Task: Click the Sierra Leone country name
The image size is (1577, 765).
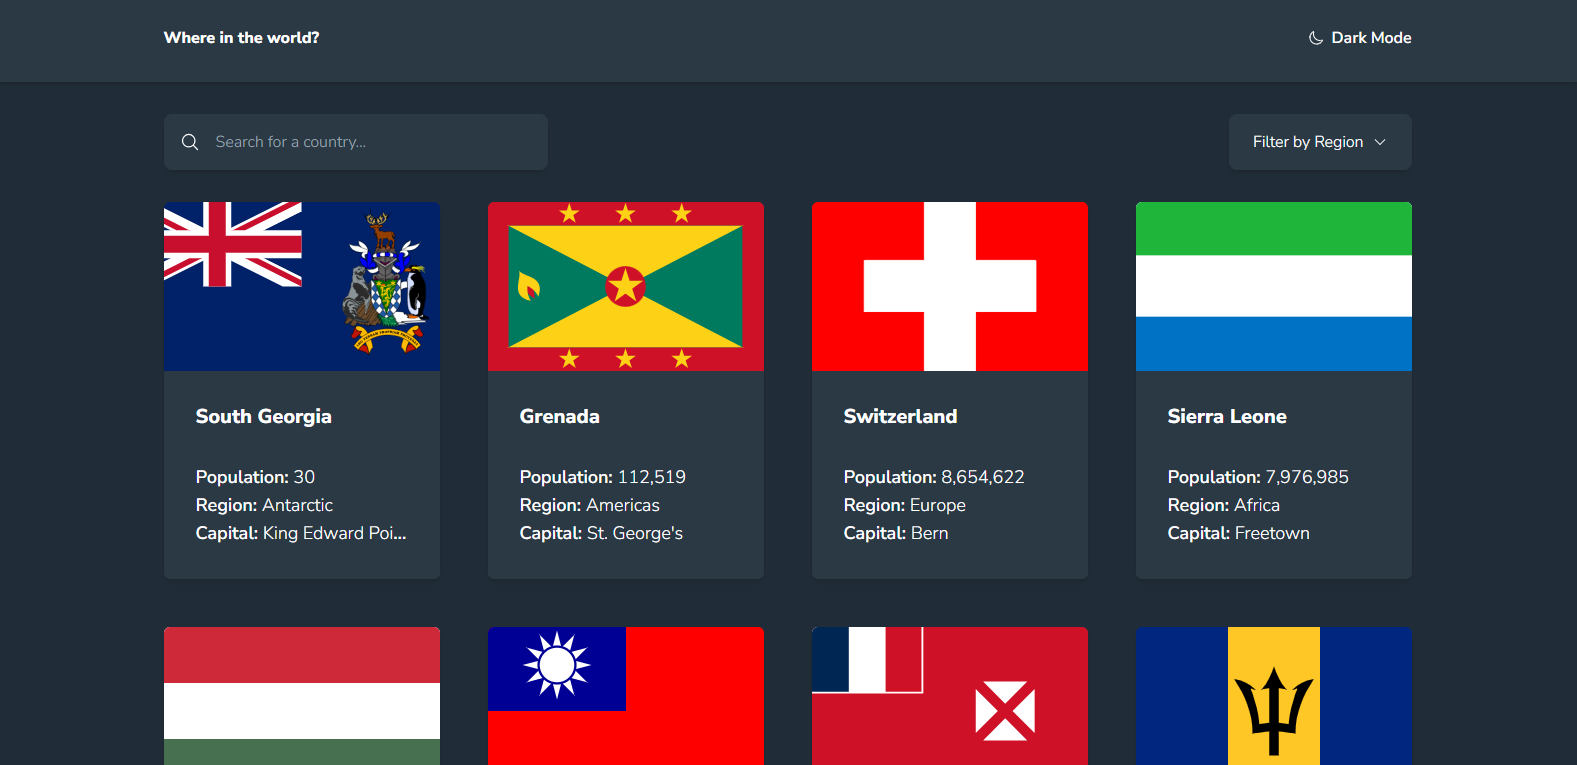Action: (1227, 417)
